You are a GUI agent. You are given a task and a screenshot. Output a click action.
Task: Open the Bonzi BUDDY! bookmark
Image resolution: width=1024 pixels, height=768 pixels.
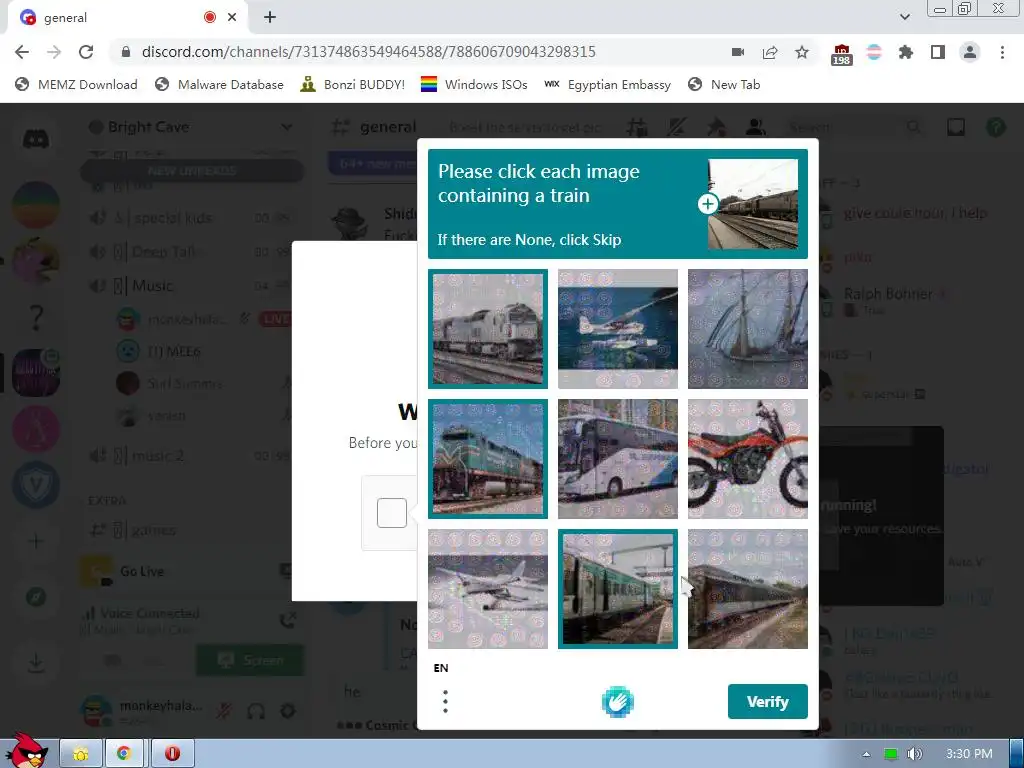(353, 84)
